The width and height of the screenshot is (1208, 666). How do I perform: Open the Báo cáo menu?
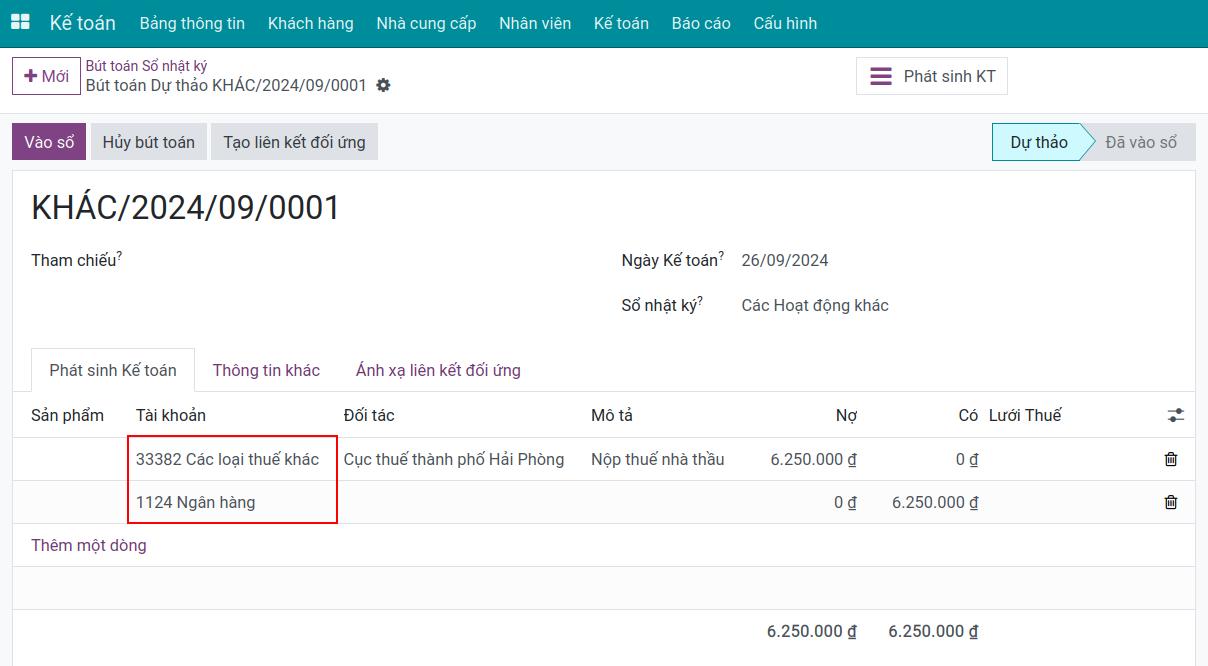click(x=701, y=23)
